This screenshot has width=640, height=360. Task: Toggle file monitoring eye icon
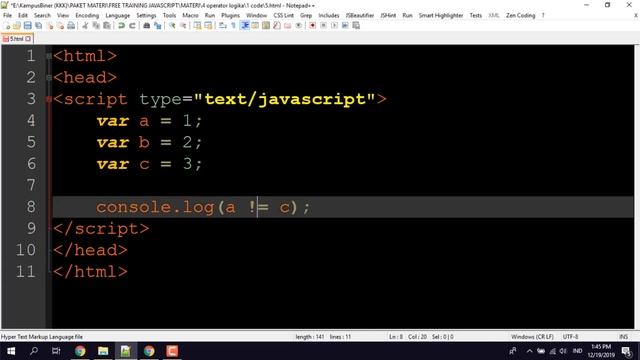pyautogui.click(x=299, y=25)
